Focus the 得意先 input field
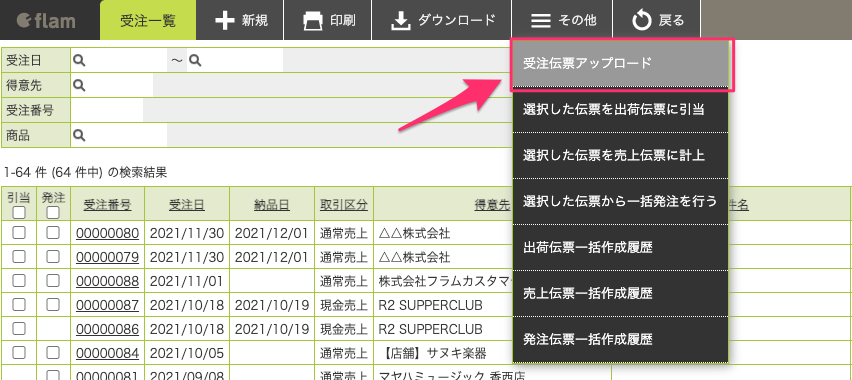The height and width of the screenshot is (380, 852). 120,85
